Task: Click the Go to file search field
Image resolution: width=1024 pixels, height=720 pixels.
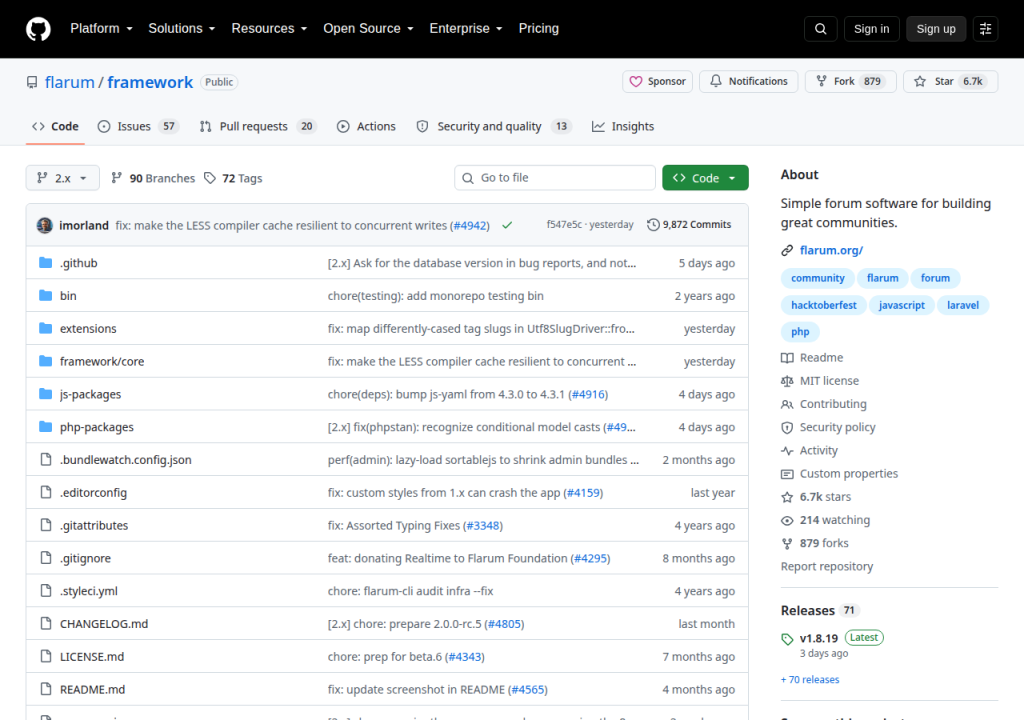Action: point(555,178)
